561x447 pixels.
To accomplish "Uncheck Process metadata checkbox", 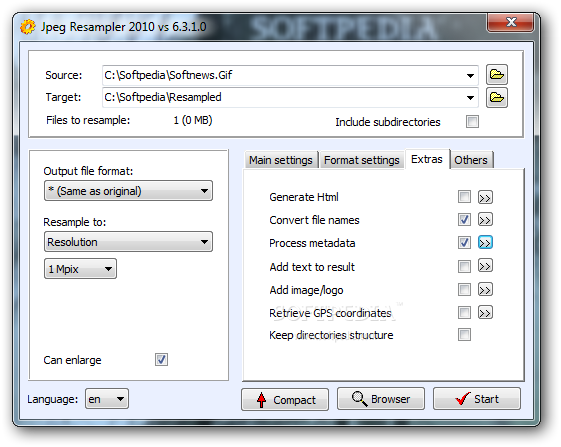I will click(464, 243).
